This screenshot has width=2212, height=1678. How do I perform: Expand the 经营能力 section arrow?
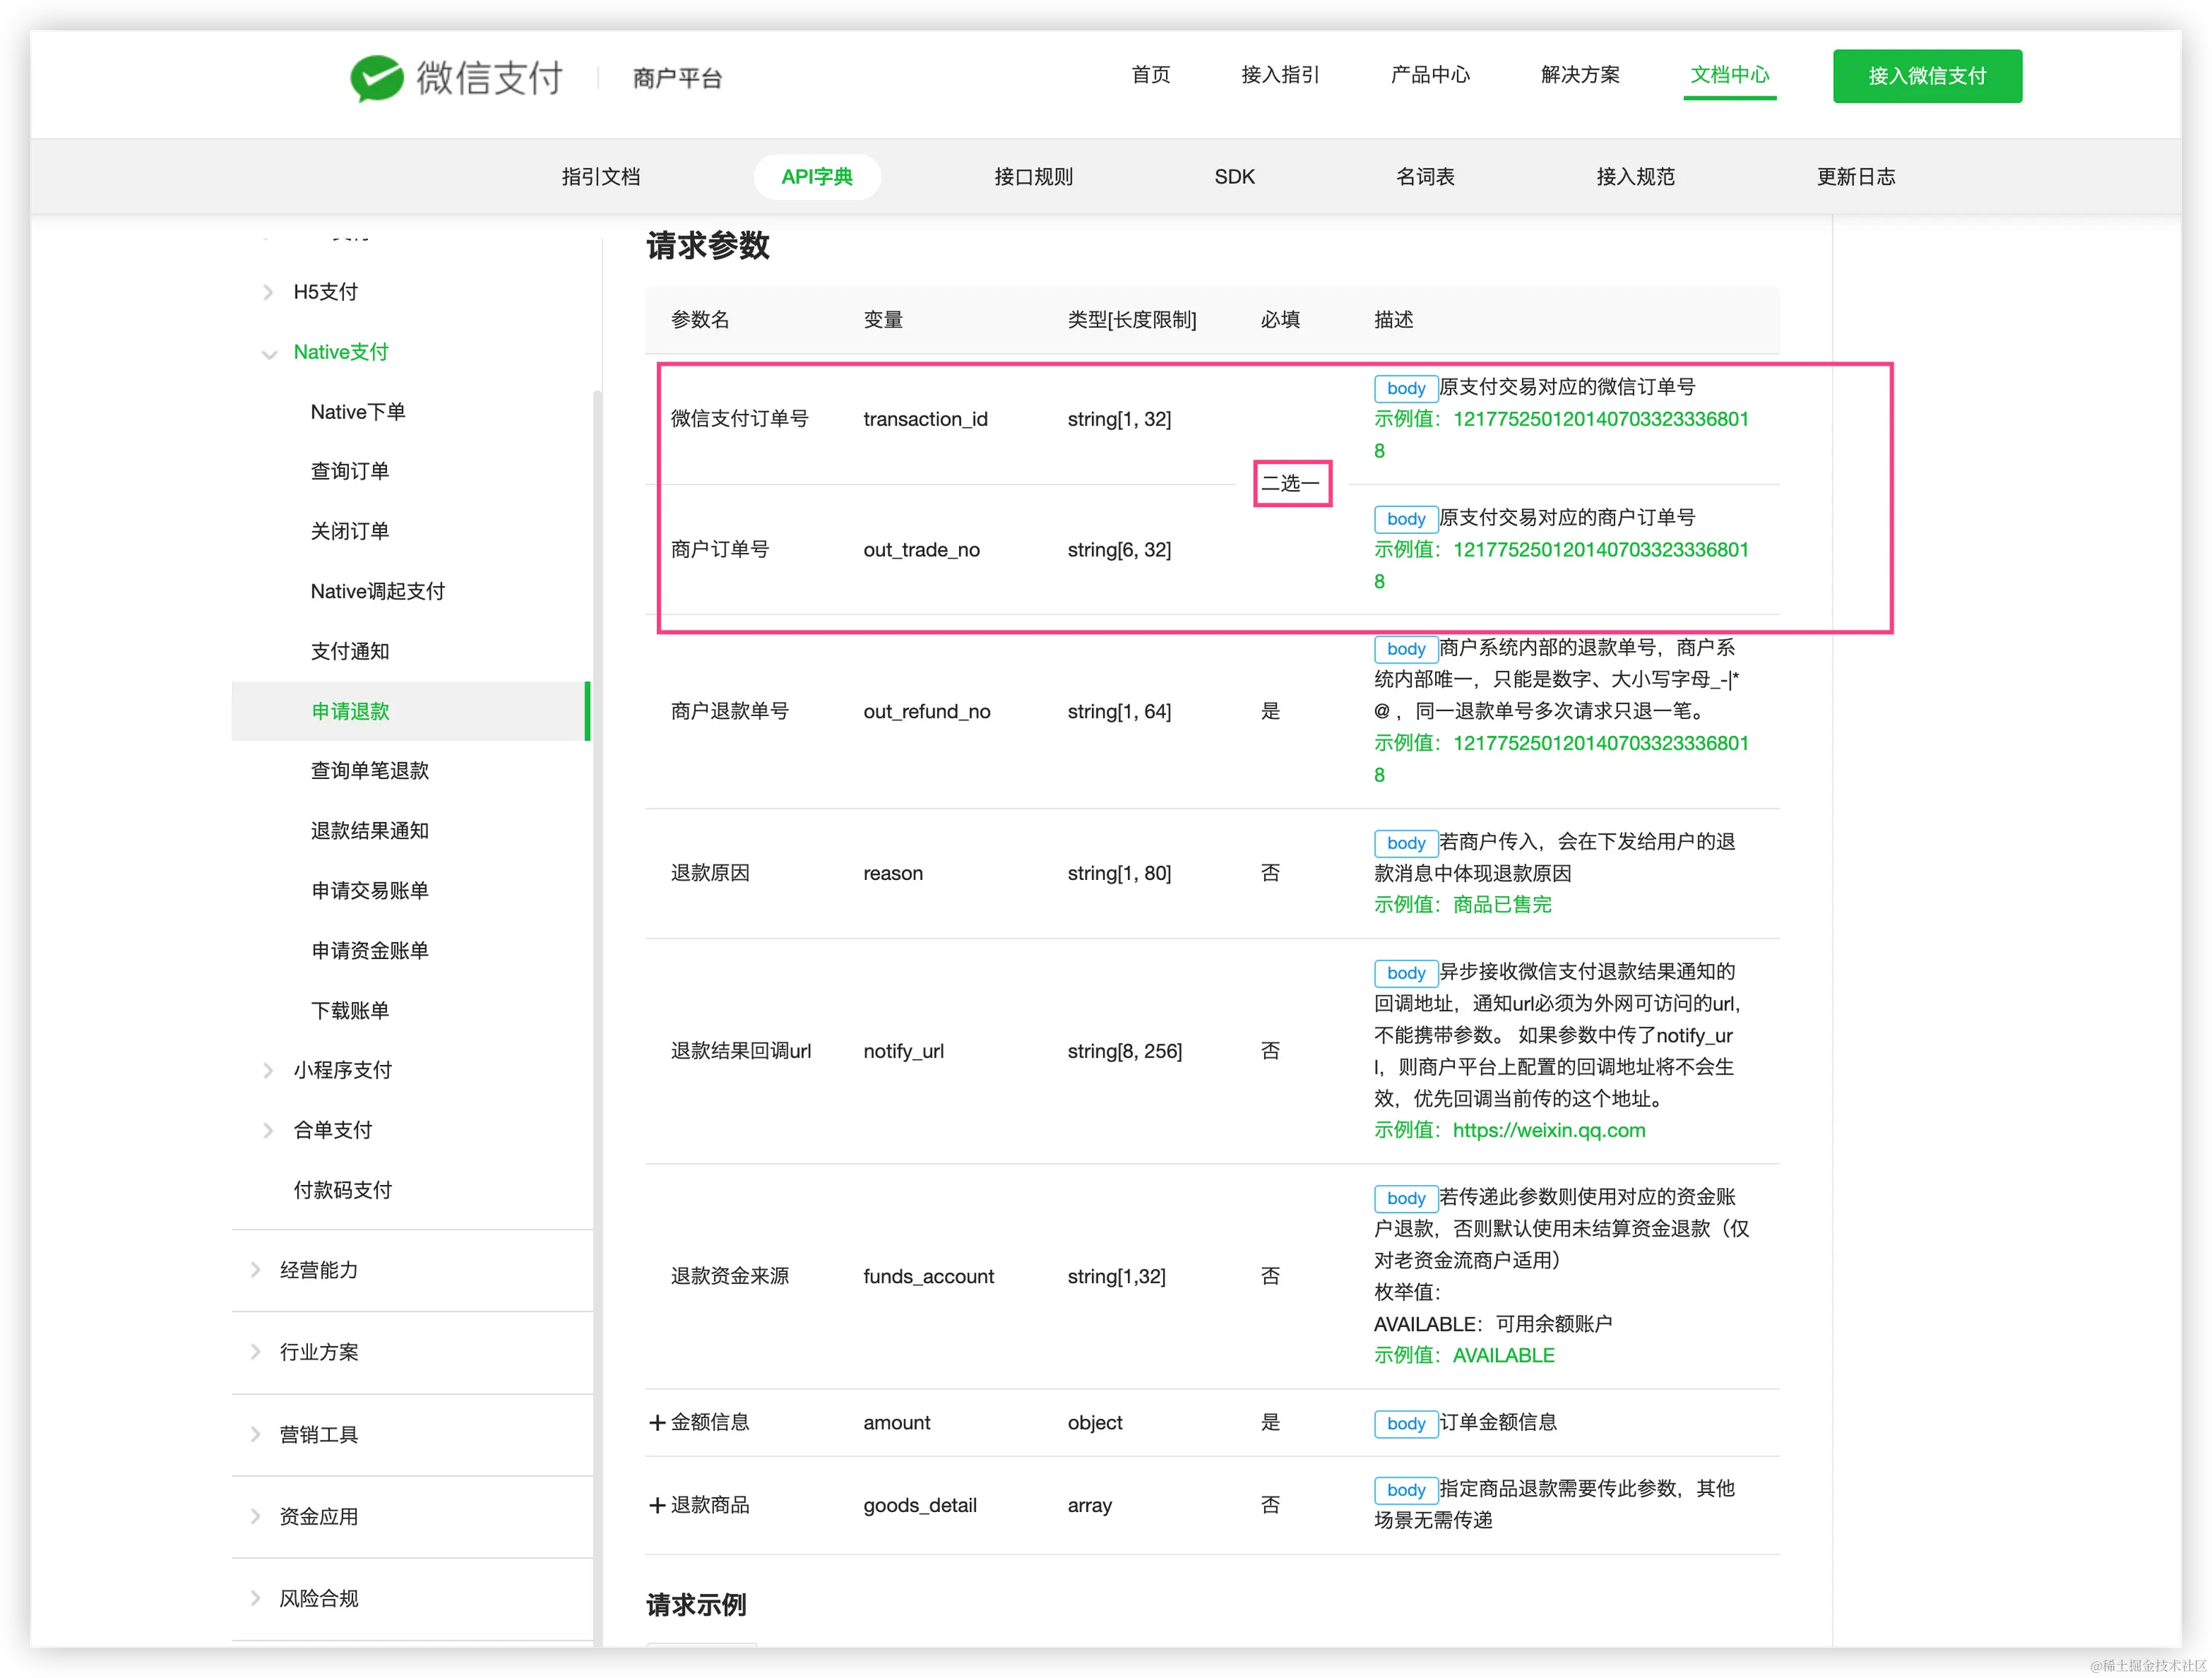(x=255, y=1270)
